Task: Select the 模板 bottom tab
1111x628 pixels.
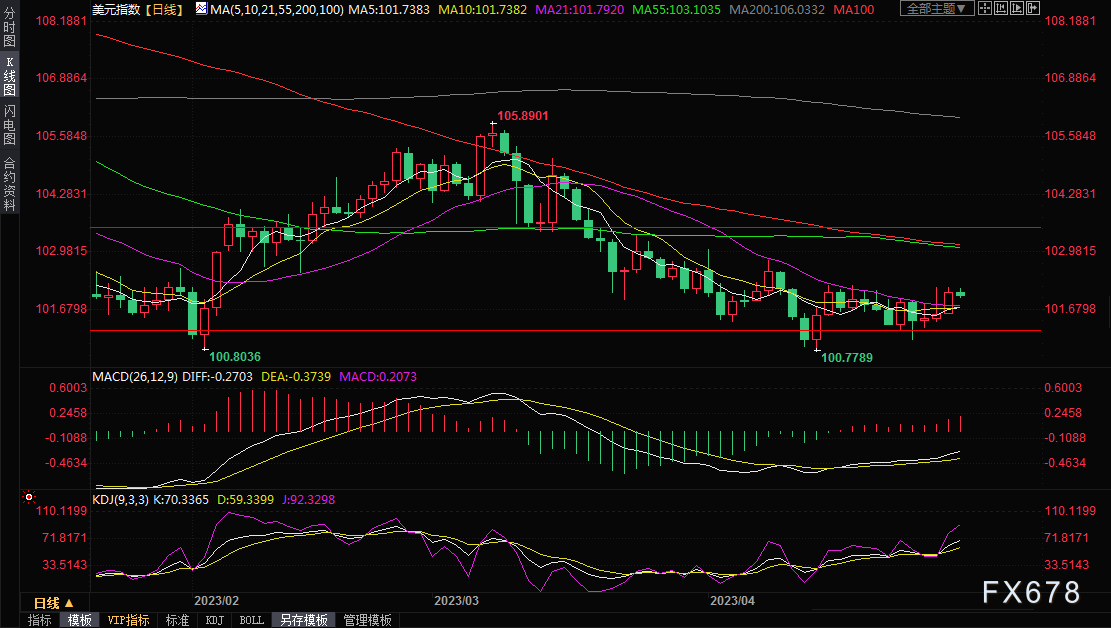Action: click(x=79, y=620)
